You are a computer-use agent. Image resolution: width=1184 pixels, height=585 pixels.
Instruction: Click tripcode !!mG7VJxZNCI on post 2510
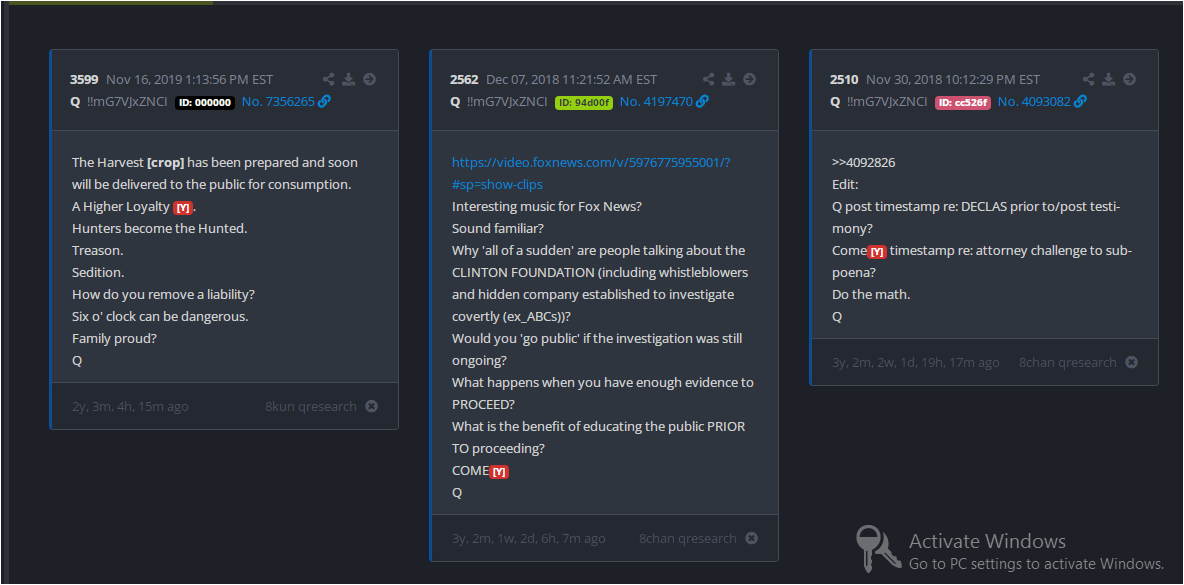886,101
